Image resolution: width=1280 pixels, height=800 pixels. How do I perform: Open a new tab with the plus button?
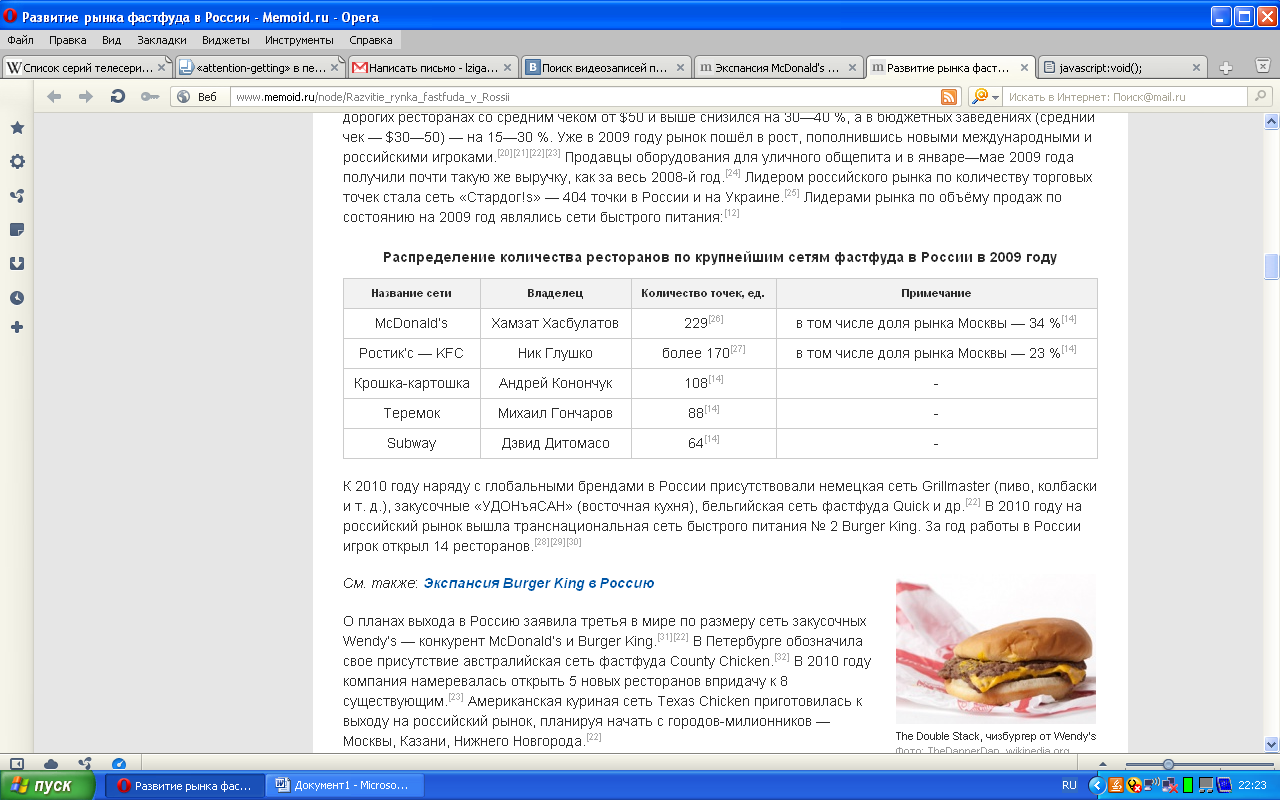[x=1226, y=68]
